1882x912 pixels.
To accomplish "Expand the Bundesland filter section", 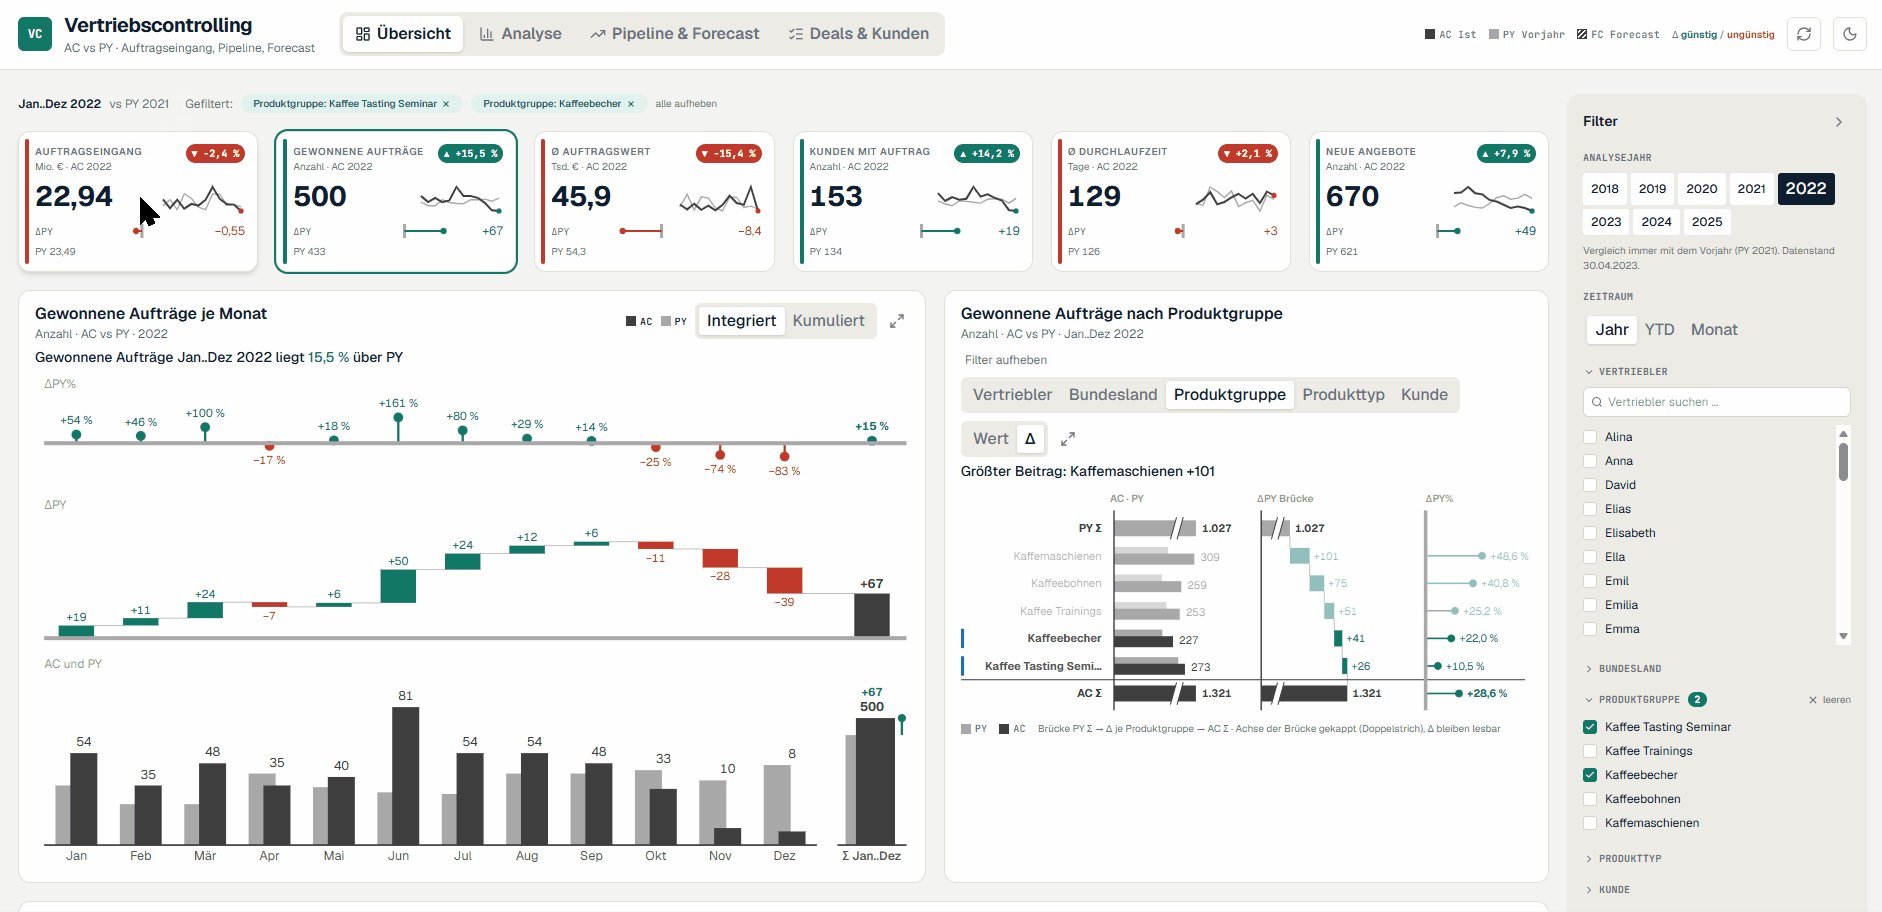I will [1623, 669].
